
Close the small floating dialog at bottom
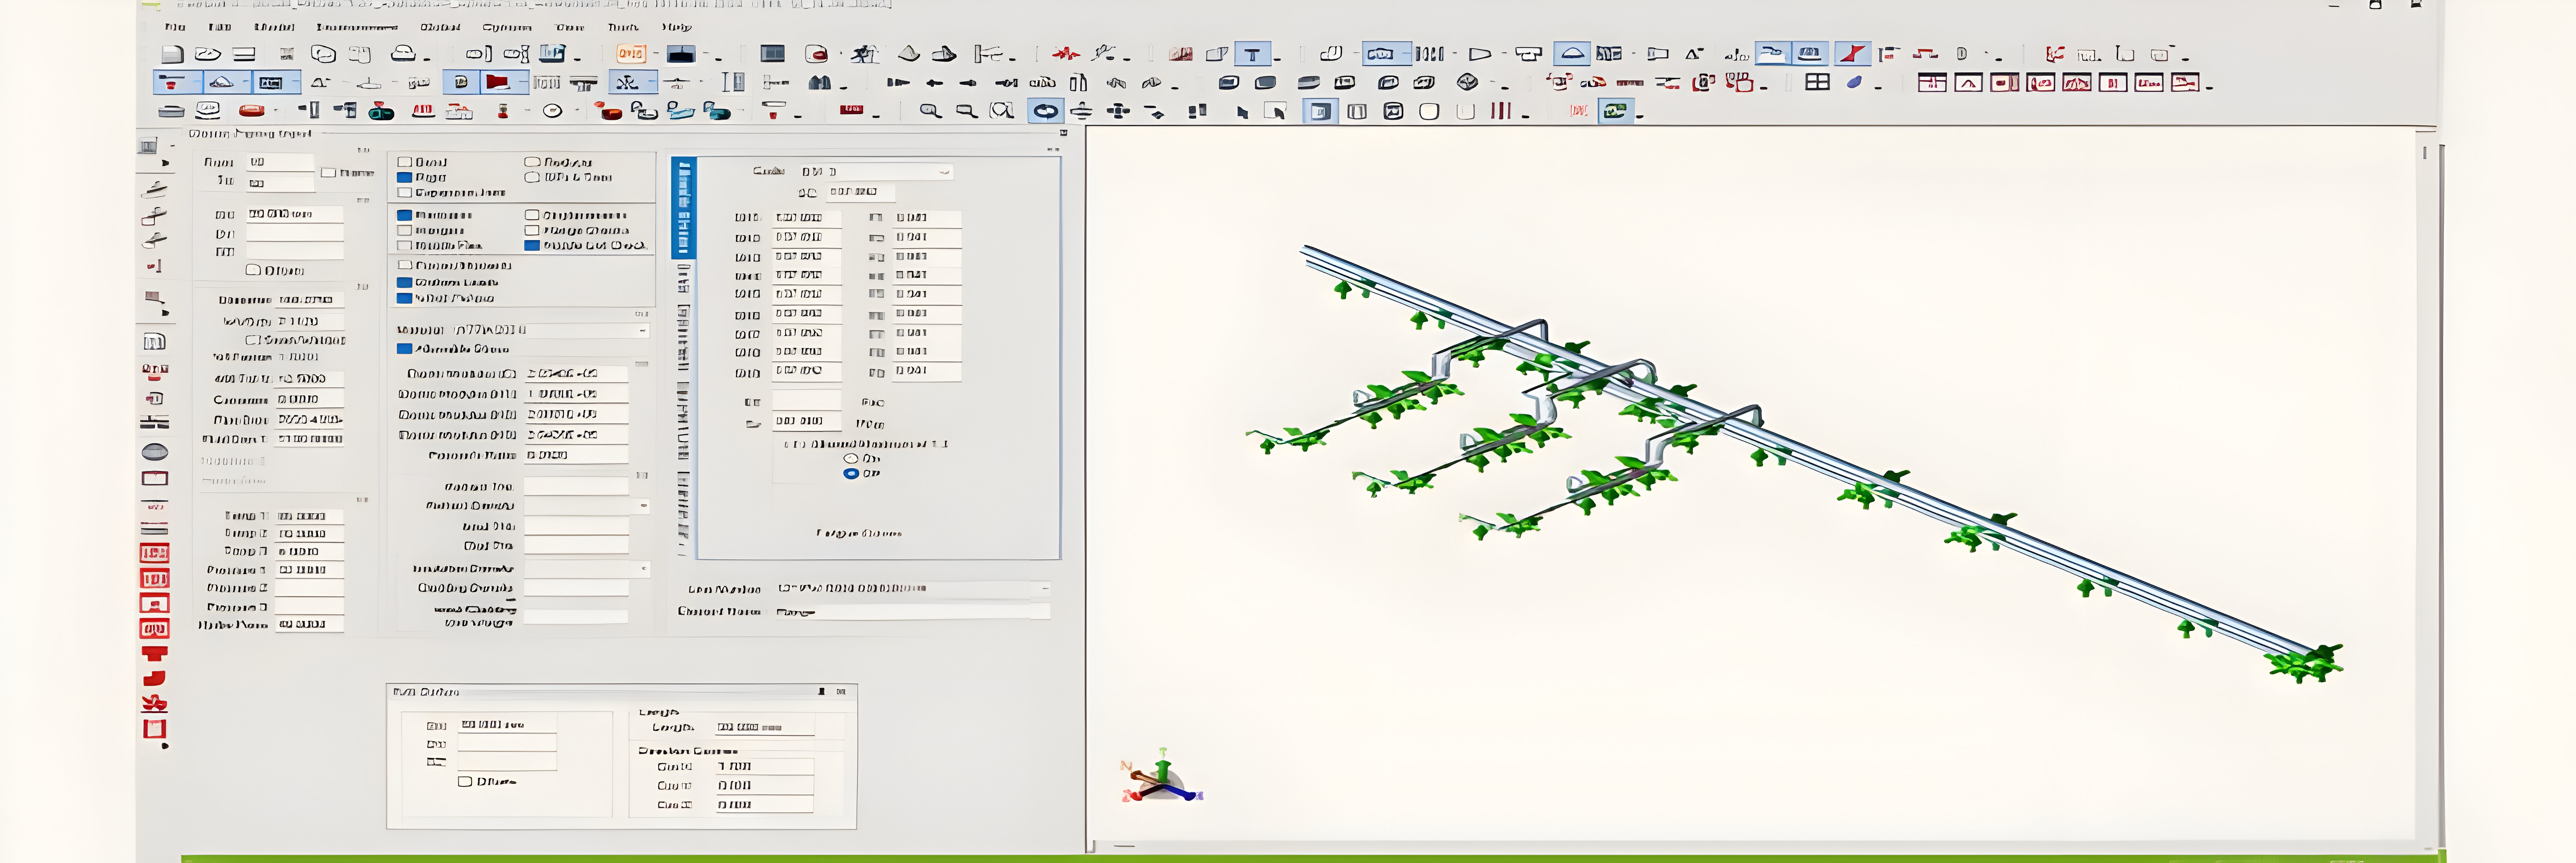[x=841, y=692]
